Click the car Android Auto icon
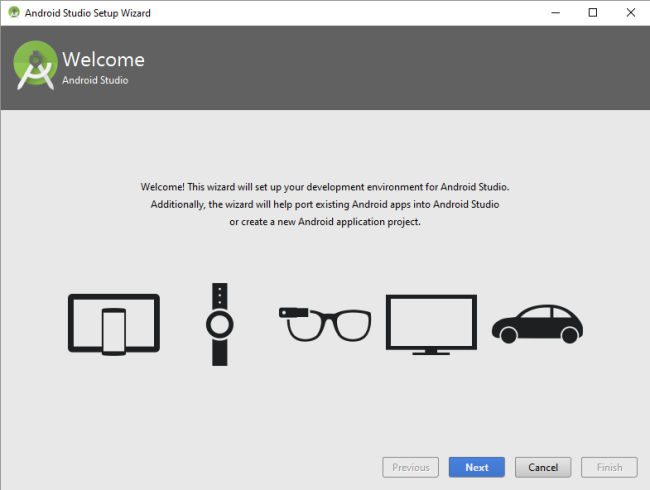 coord(537,322)
